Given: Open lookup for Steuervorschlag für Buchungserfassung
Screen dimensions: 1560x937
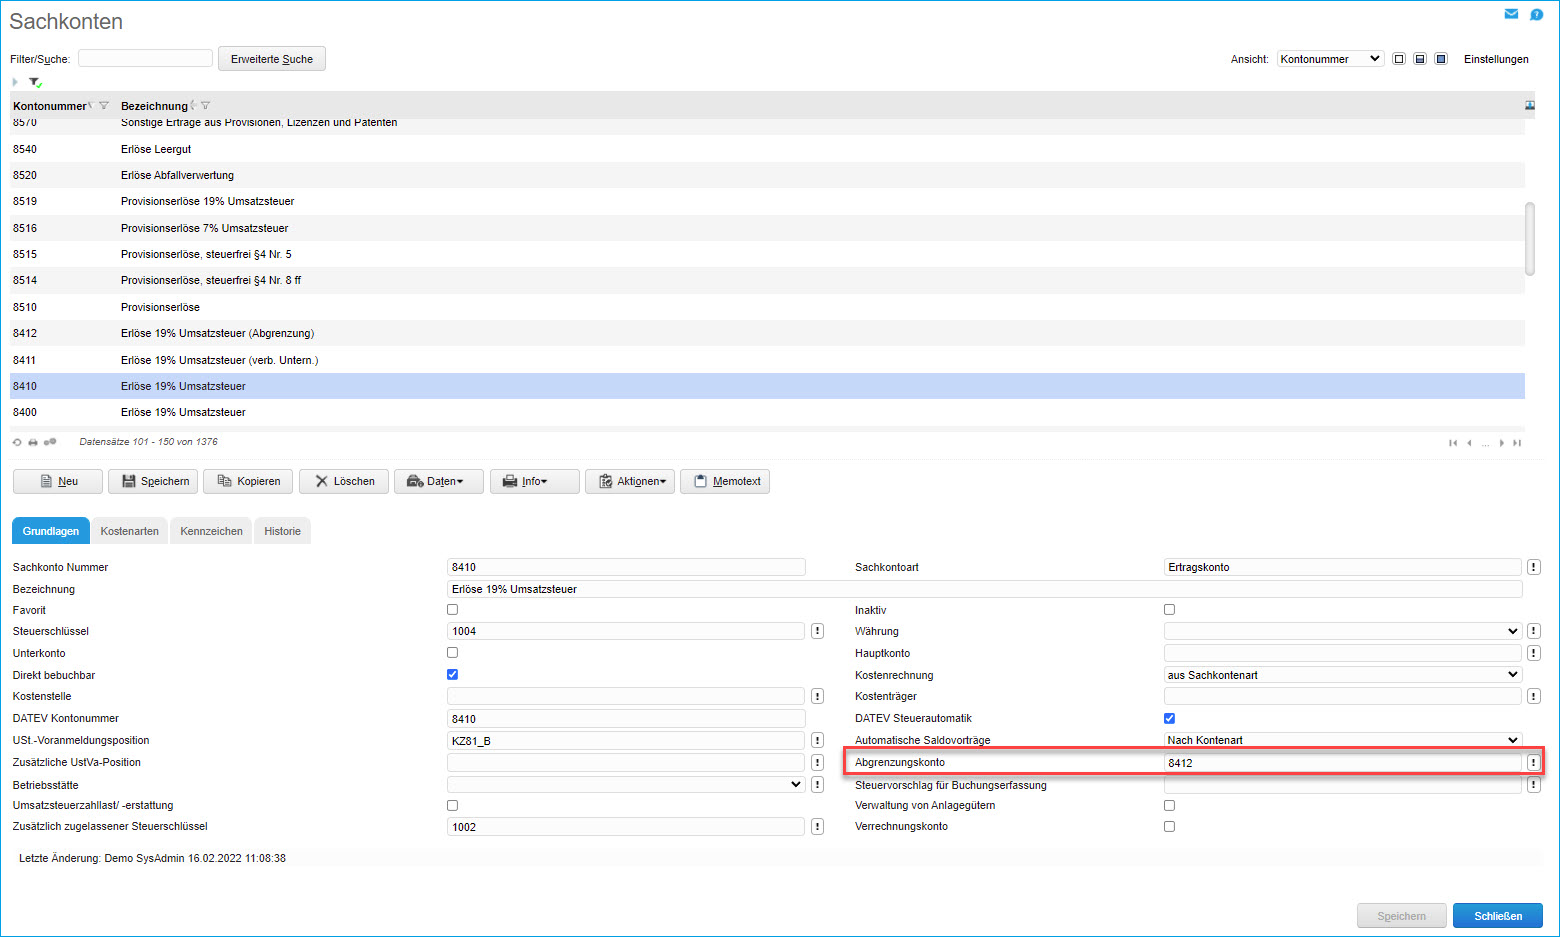Looking at the screenshot, I should coord(1534,785).
